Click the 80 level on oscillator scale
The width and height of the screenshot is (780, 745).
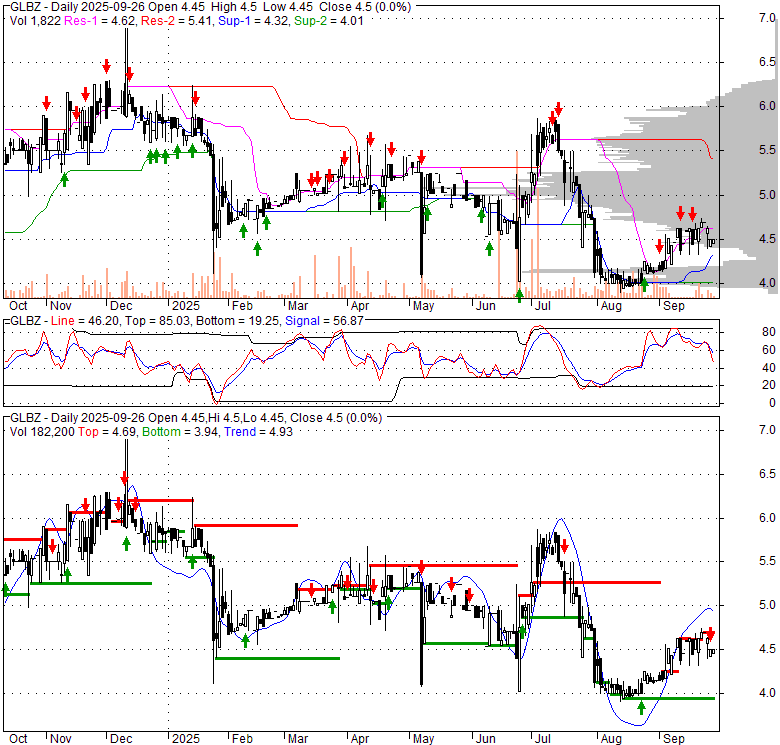769,332
